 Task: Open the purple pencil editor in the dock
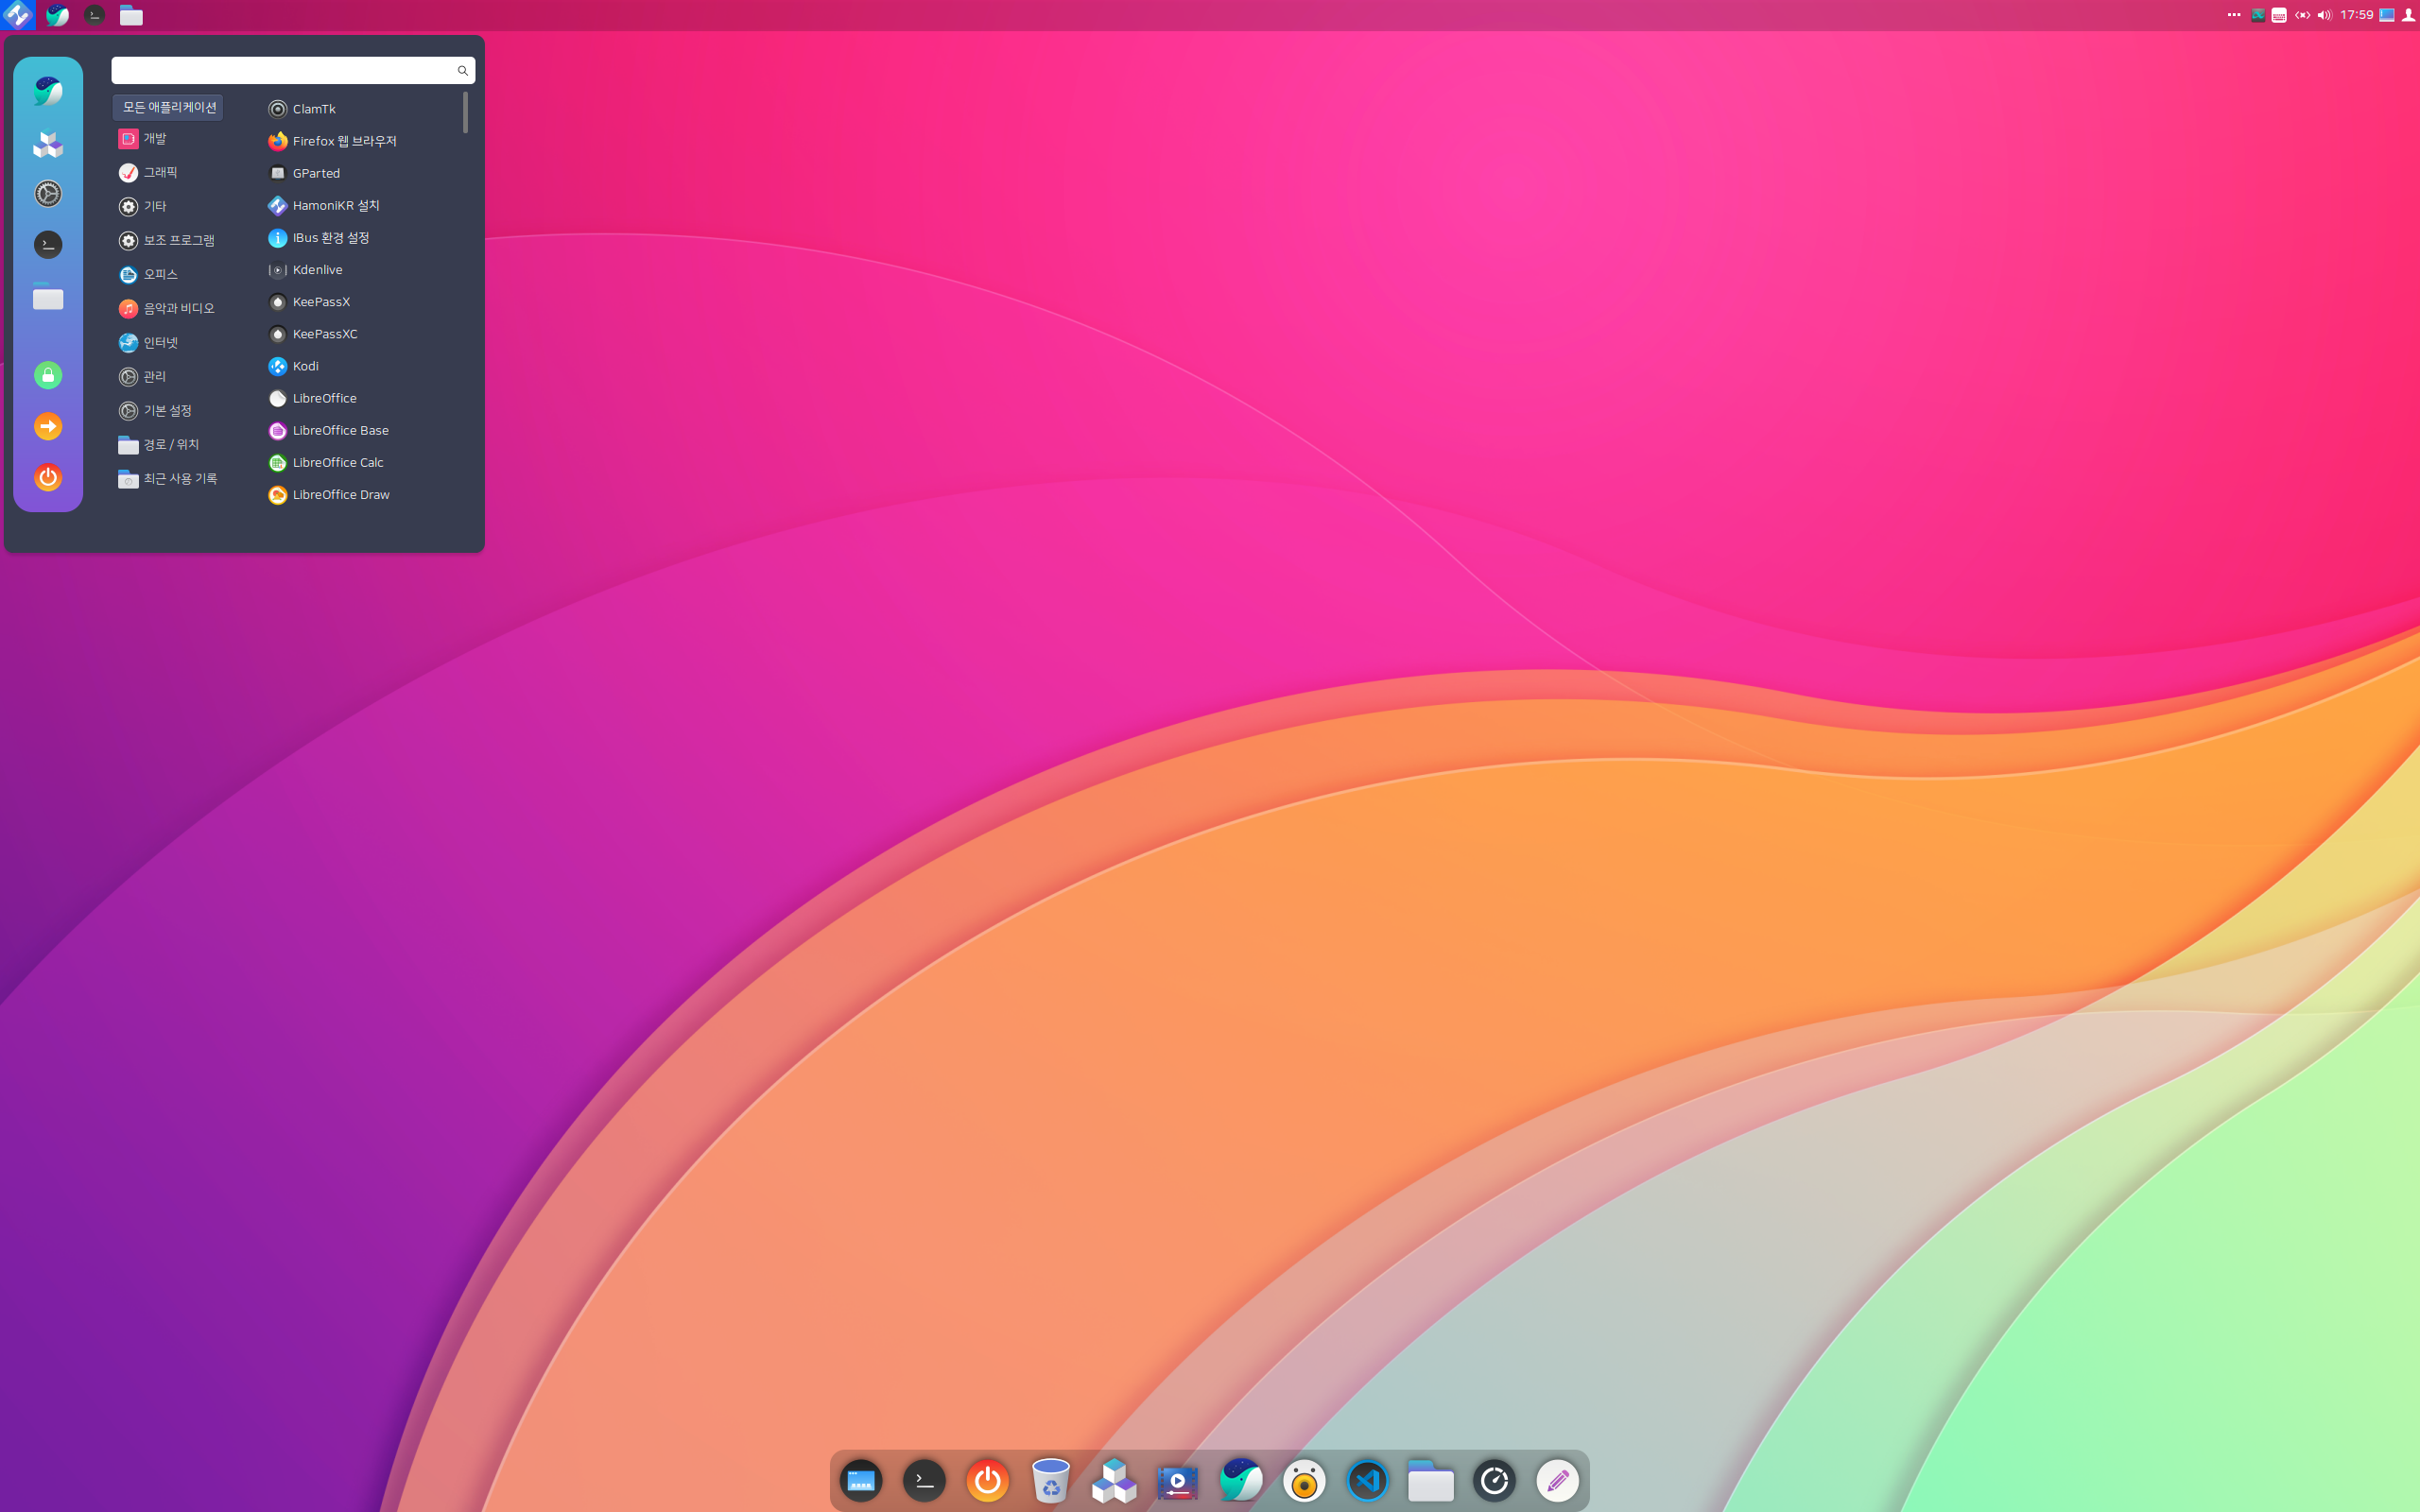[1558, 1481]
